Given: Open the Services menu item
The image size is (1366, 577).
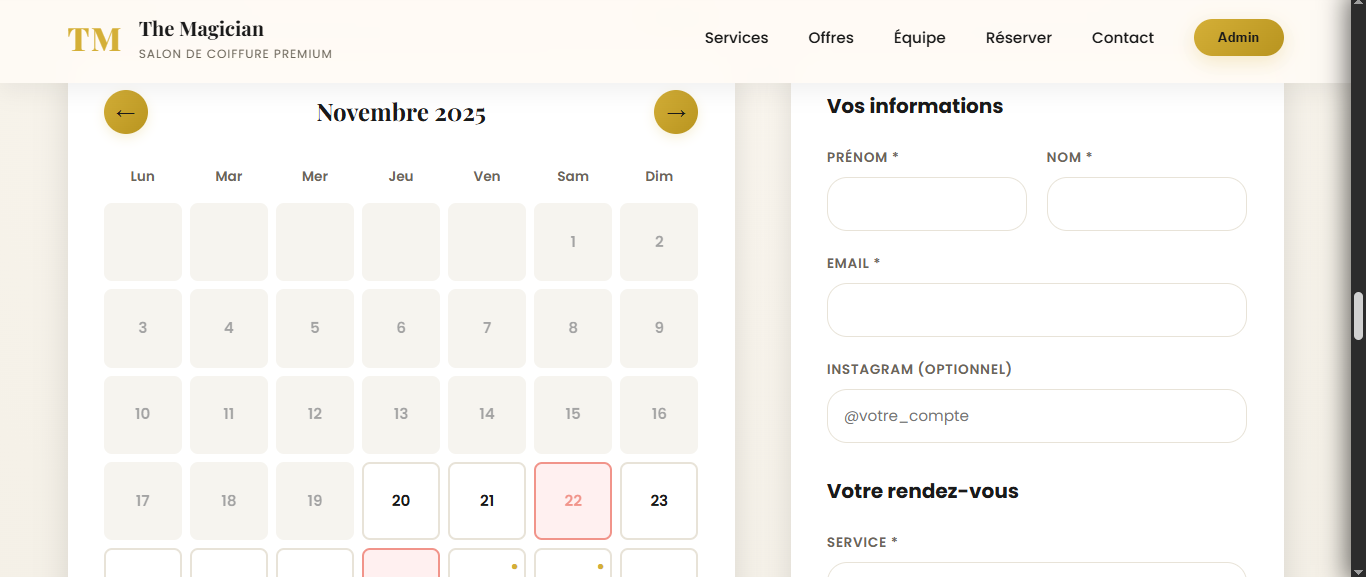Looking at the screenshot, I should tap(736, 37).
